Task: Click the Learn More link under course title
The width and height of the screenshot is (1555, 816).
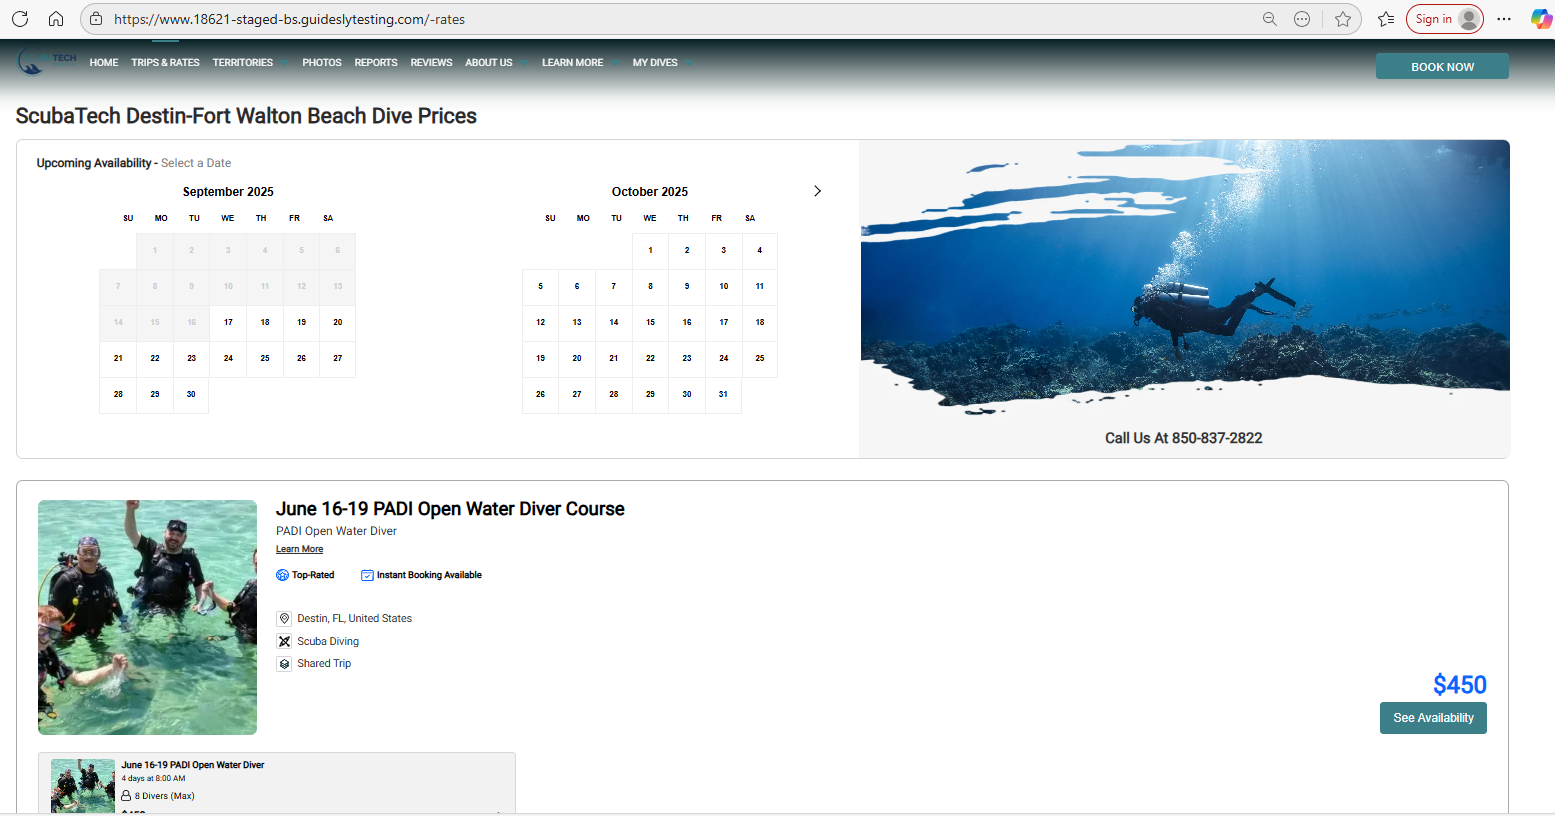Action: pyautogui.click(x=299, y=549)
